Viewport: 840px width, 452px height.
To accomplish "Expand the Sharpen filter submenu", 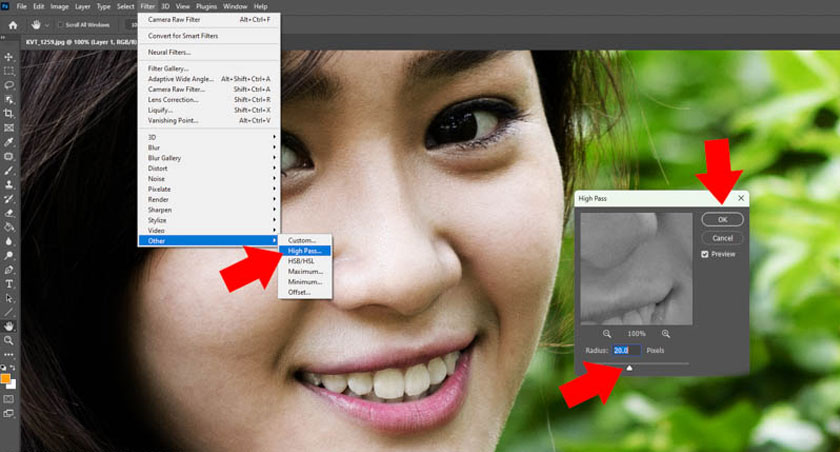I will (208, 210).
